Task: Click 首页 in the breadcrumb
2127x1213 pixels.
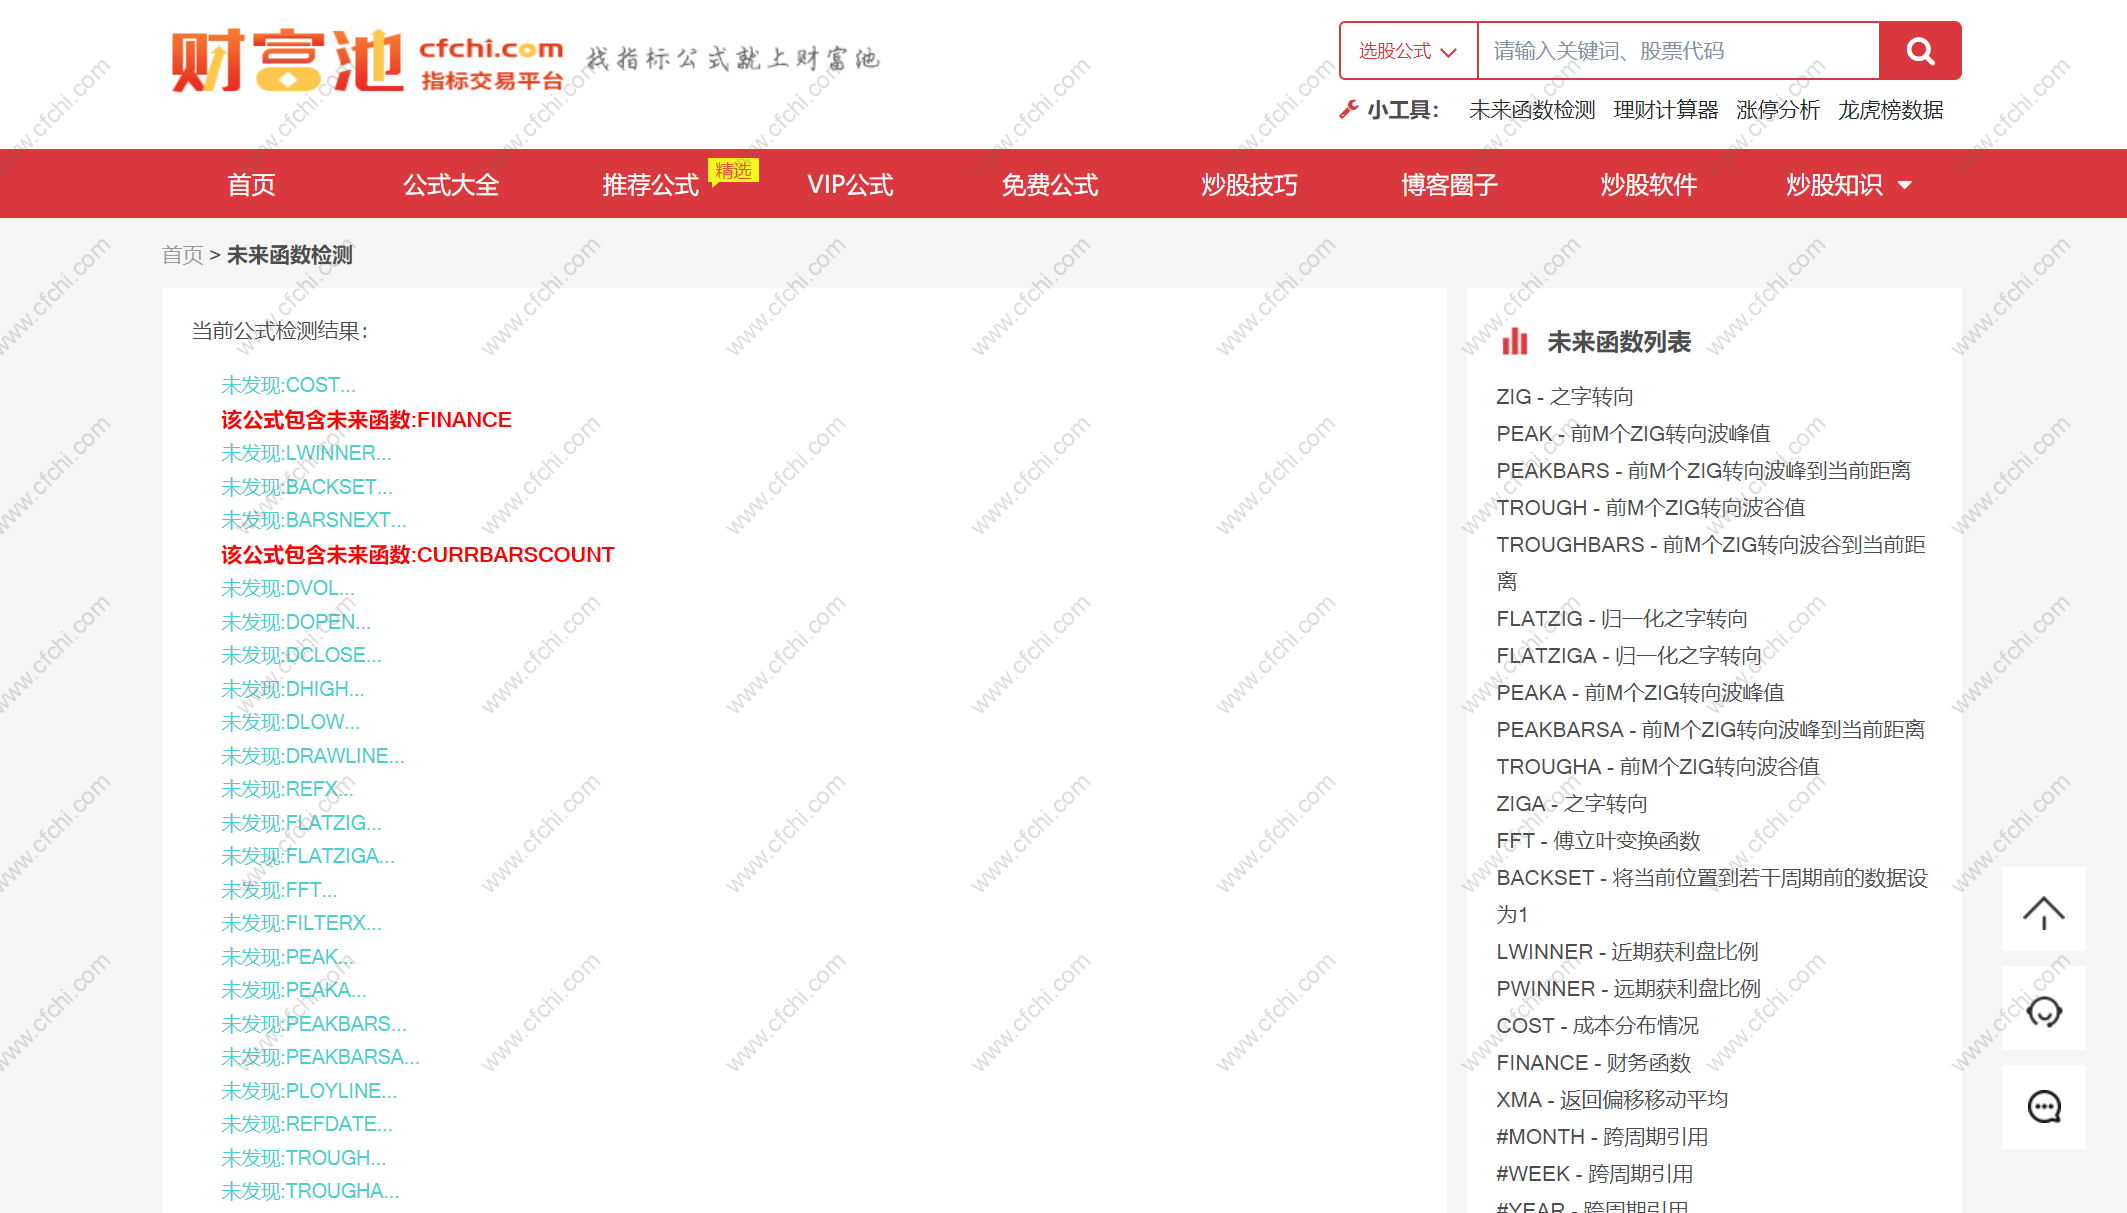Action: point(182,255)
